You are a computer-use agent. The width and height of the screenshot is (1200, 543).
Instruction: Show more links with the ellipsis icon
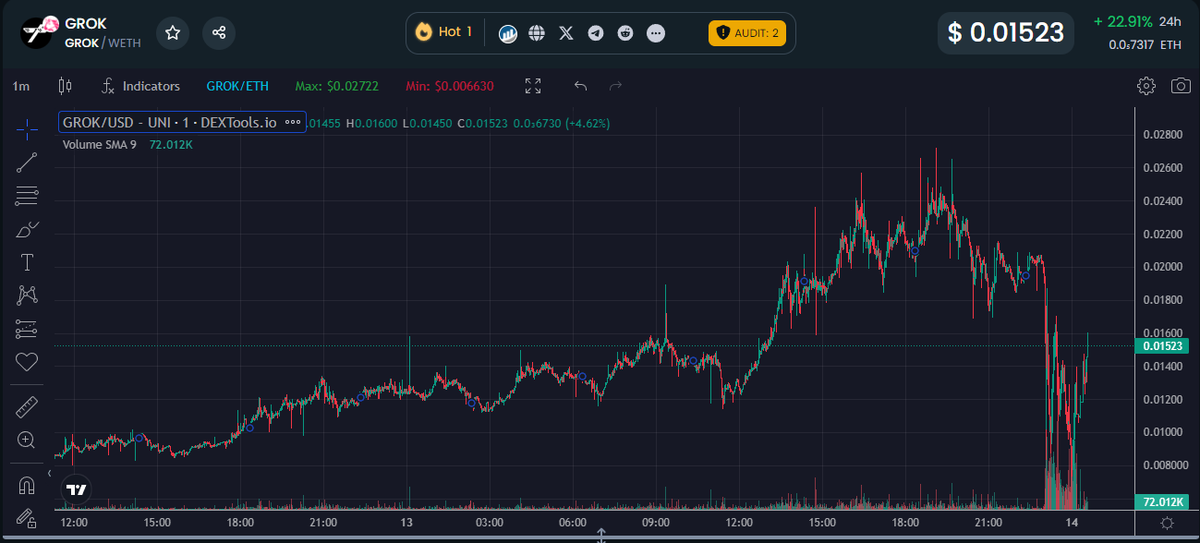(x=656, y=33)
